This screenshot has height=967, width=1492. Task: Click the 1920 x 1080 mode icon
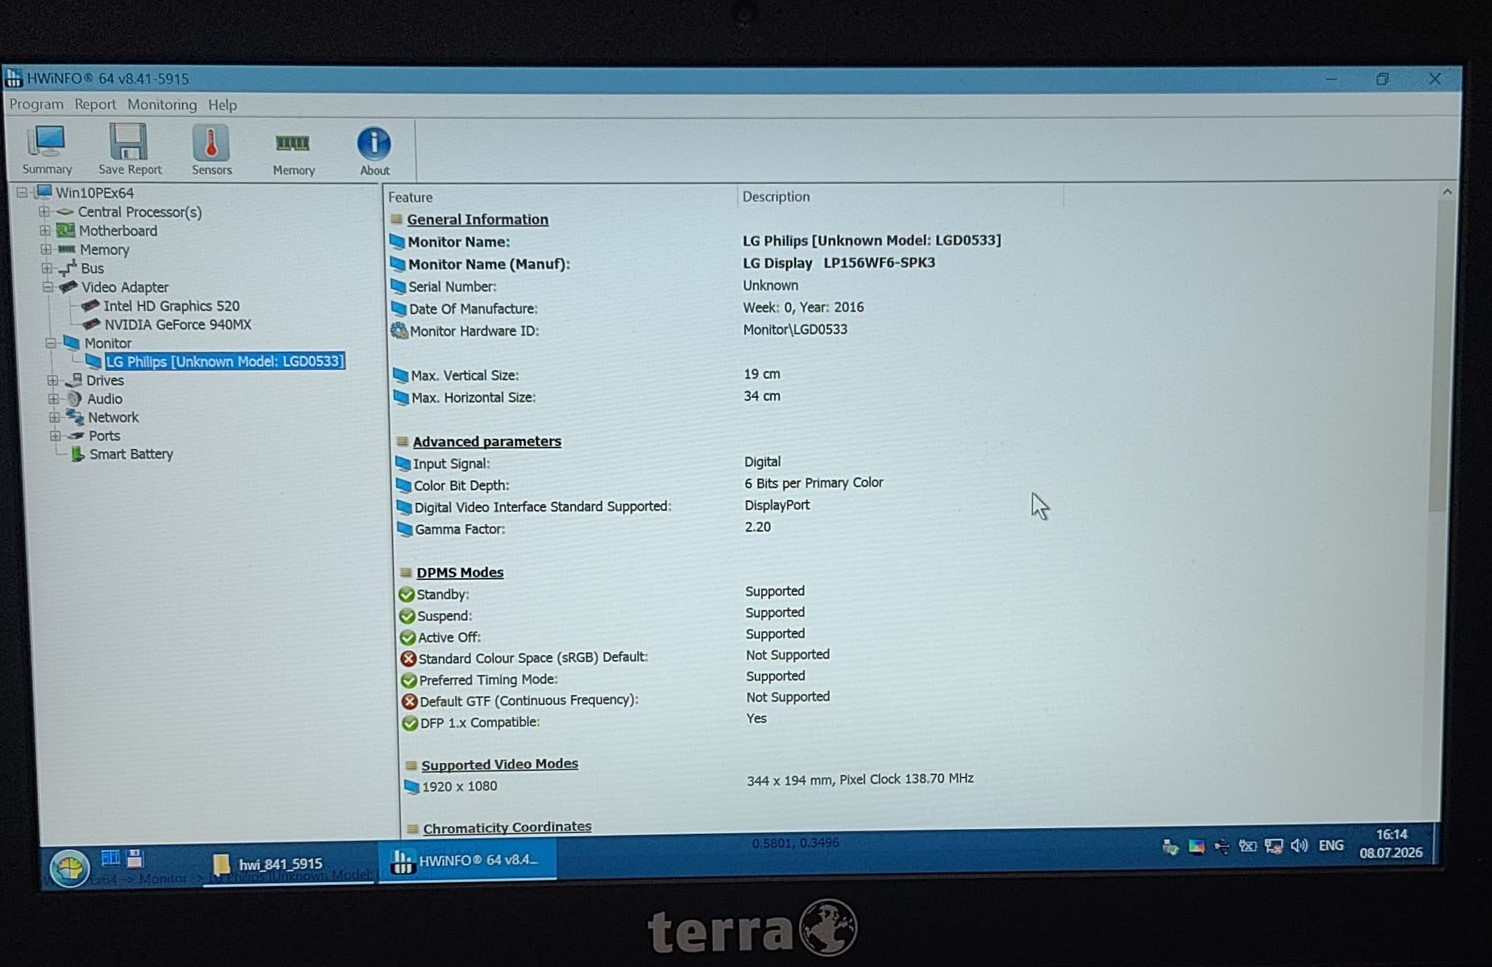point(411,787)
